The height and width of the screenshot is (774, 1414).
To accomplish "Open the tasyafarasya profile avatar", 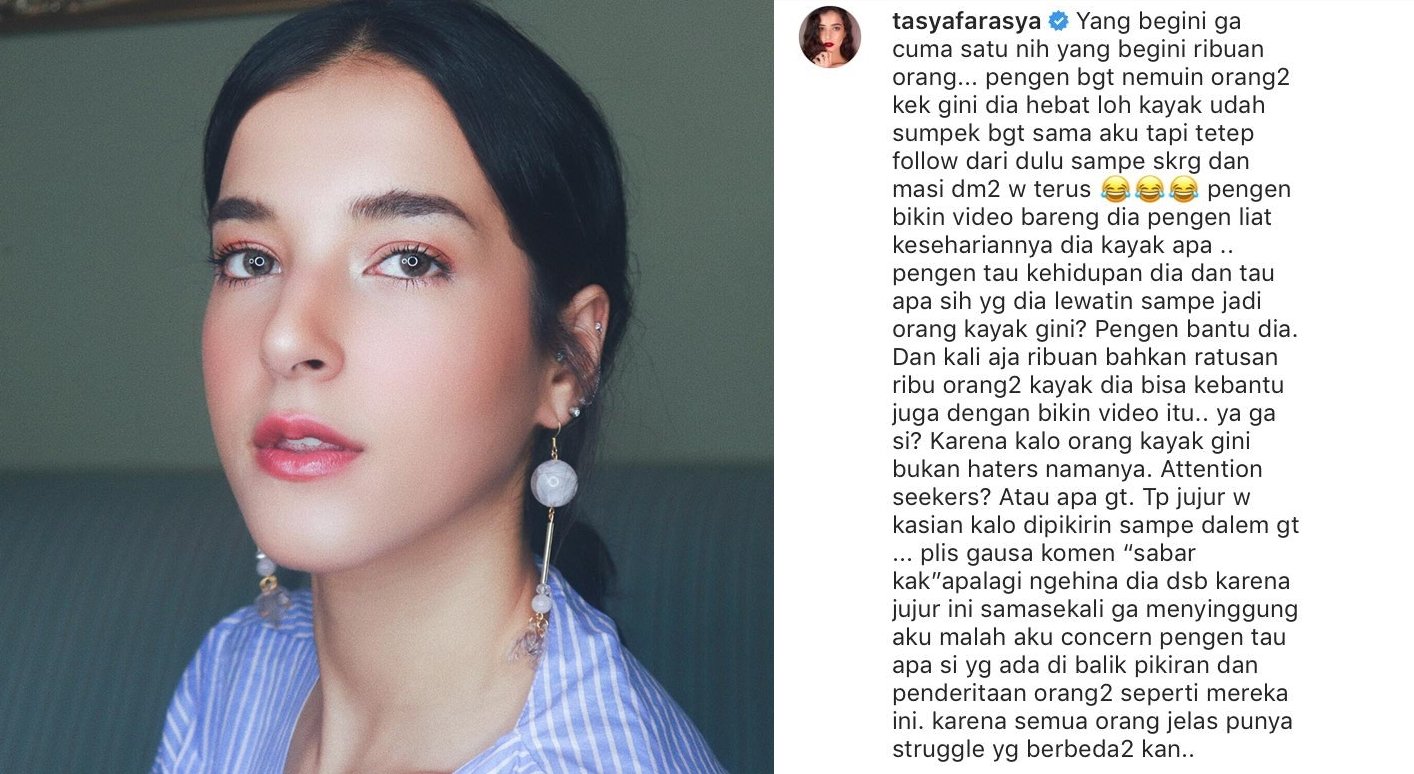I will click(x=829, y=37).
